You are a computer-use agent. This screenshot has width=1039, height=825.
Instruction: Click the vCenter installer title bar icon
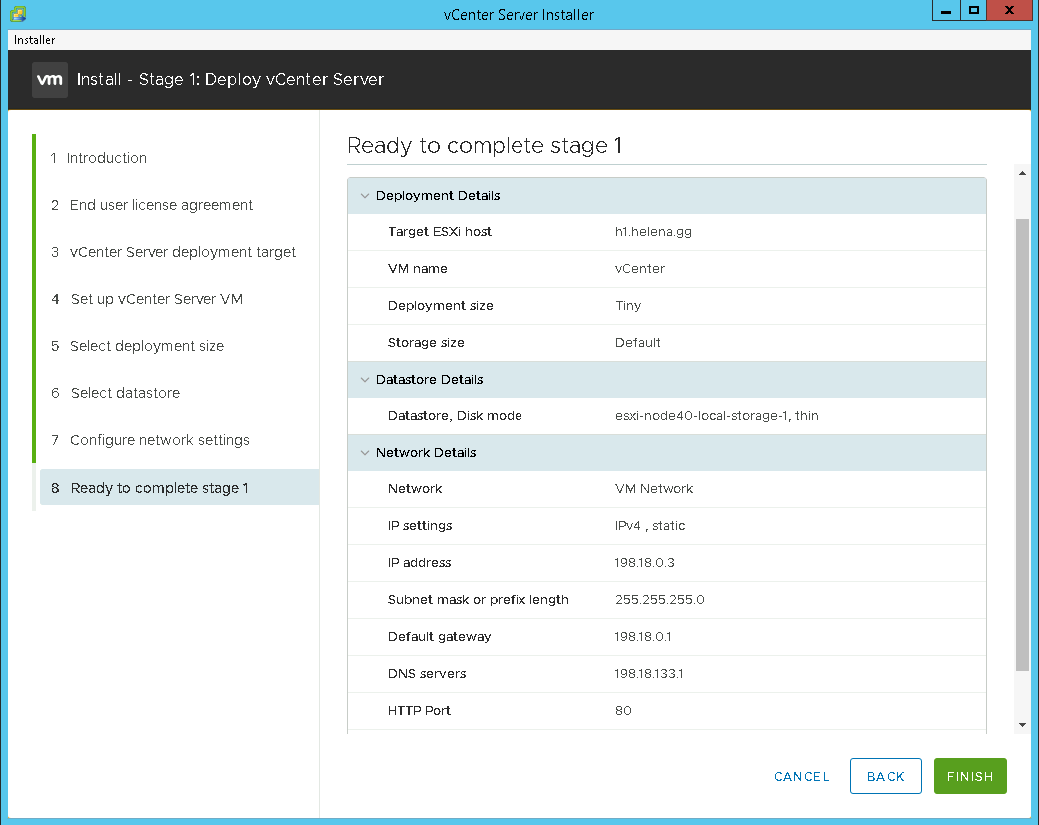click(18, 14)
